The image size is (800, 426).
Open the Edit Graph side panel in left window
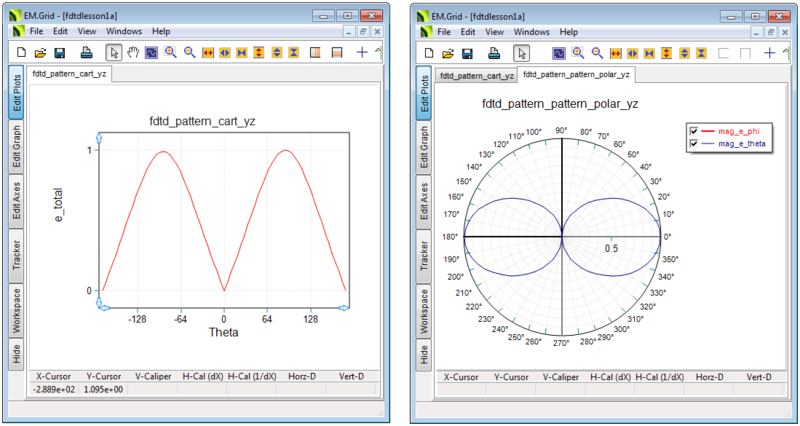(x=16, y=145)
